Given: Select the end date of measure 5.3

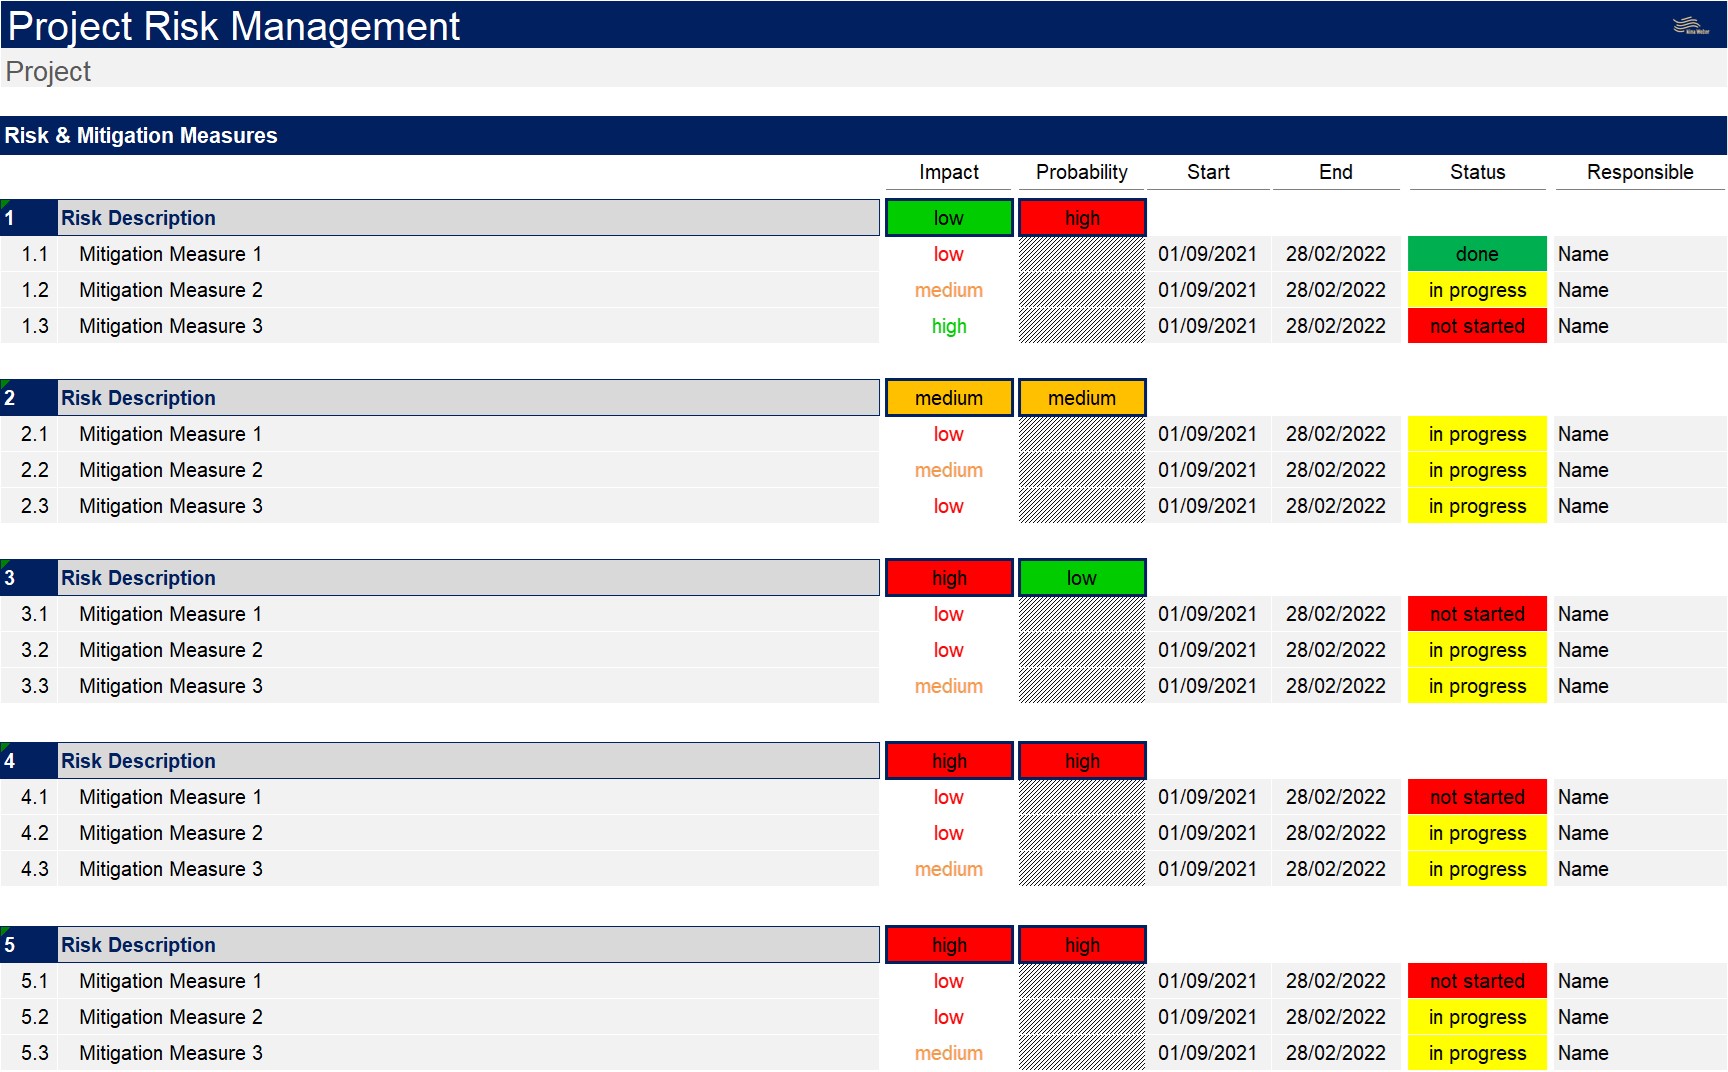Looking at the screenshot, I should 1335,1053.
